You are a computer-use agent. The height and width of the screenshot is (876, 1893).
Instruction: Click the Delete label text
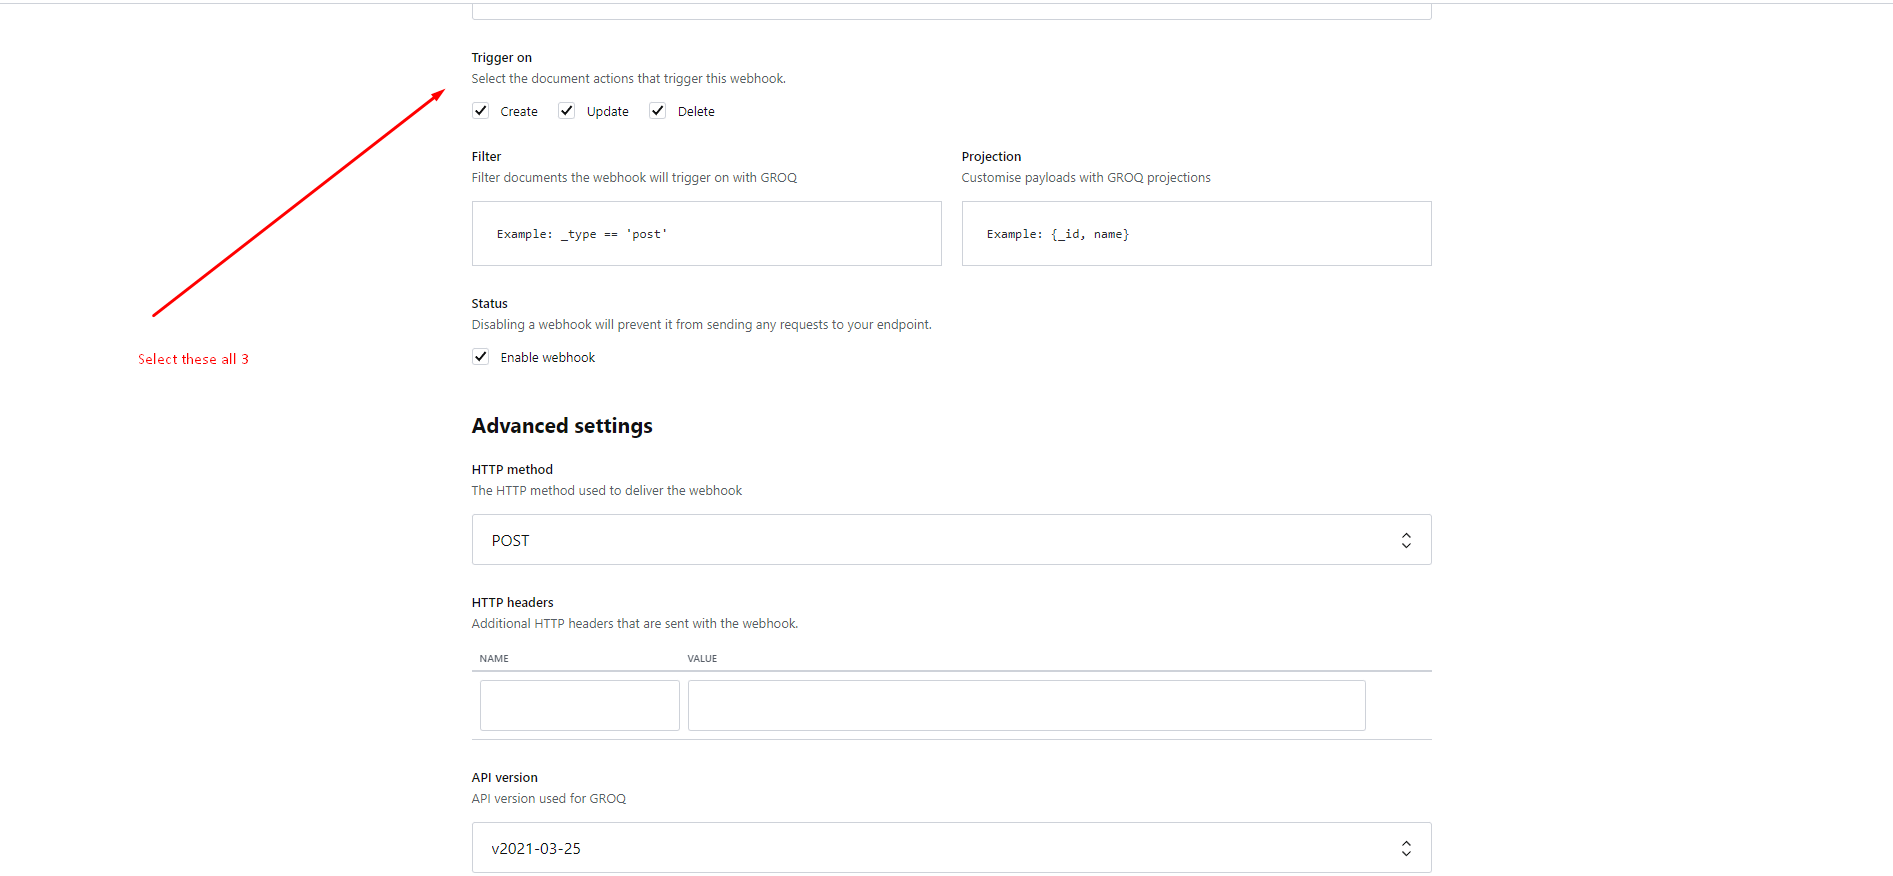696,112
